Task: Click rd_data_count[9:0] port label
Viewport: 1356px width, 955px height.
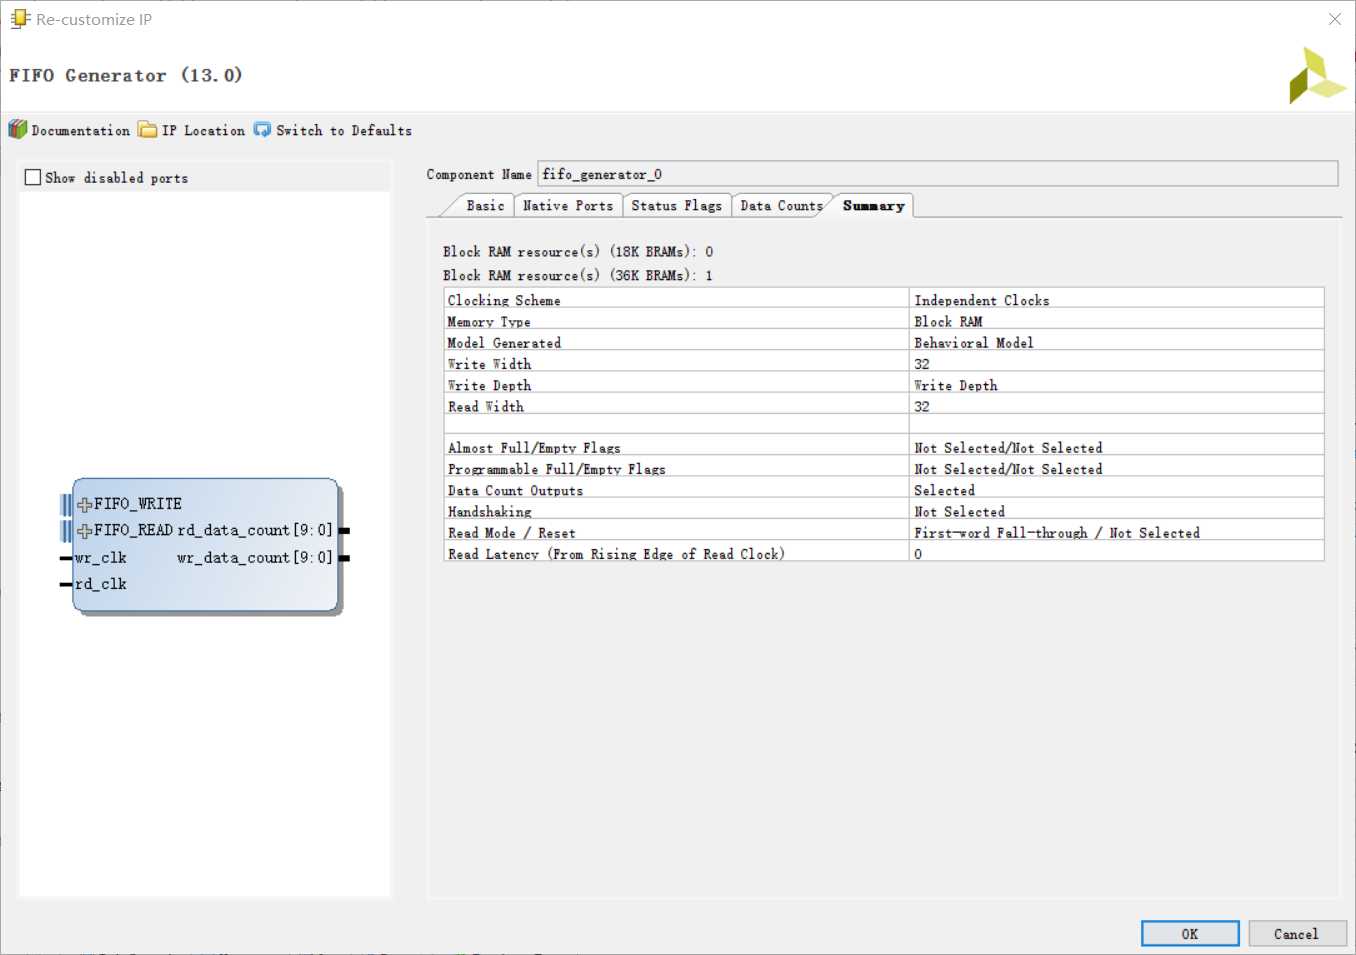Action: (x=255, y=531)
